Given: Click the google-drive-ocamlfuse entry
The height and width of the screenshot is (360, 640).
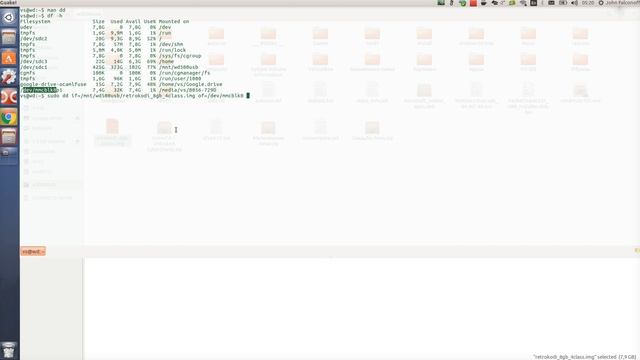Looking at the screenshot, I should click(53, 84).
